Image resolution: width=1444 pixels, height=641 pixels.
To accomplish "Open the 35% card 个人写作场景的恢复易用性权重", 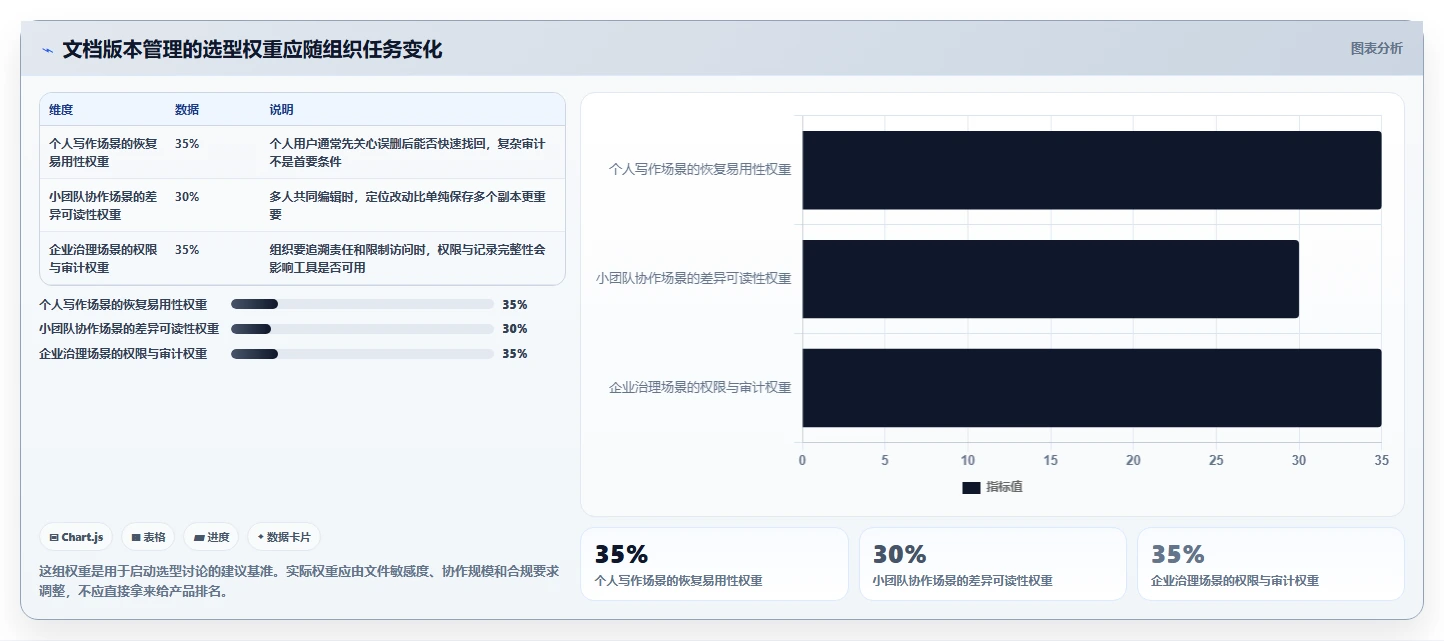I will [714, 564].
